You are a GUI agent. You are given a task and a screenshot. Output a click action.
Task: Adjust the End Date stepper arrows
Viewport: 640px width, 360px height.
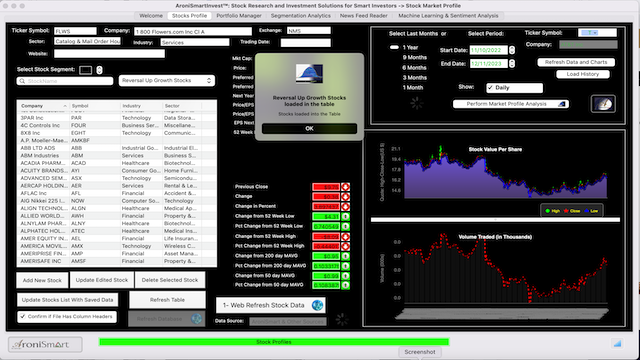pos(512,64)
